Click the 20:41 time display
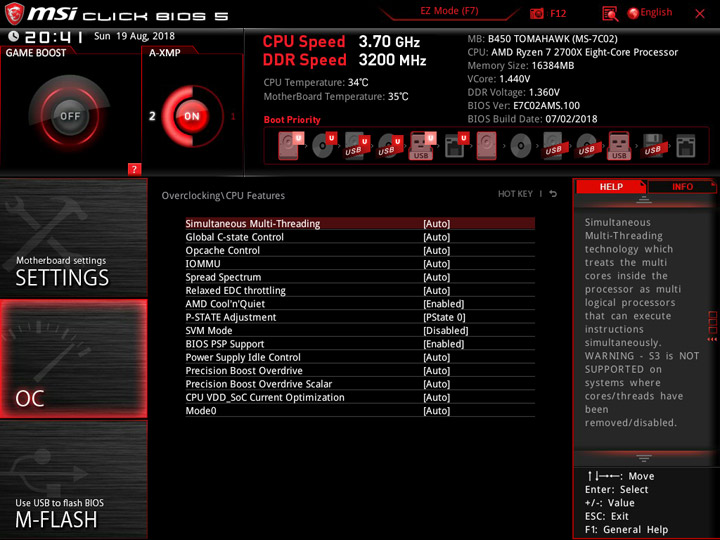The width and height of the screenshot is (720, 540). (x=53, y=37)
